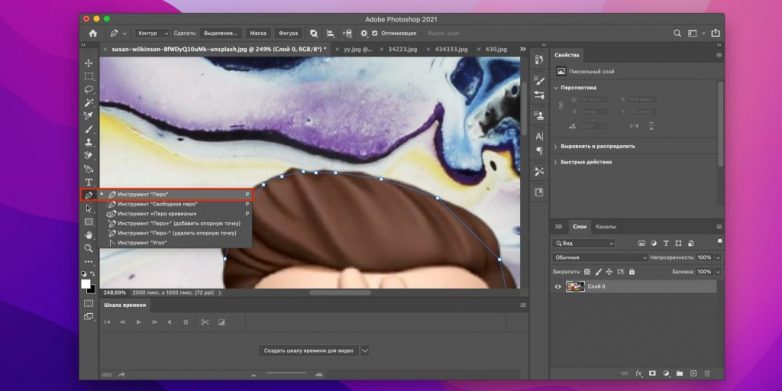
Task: Toggle type layer filter T icon
Action: point(666,243)
